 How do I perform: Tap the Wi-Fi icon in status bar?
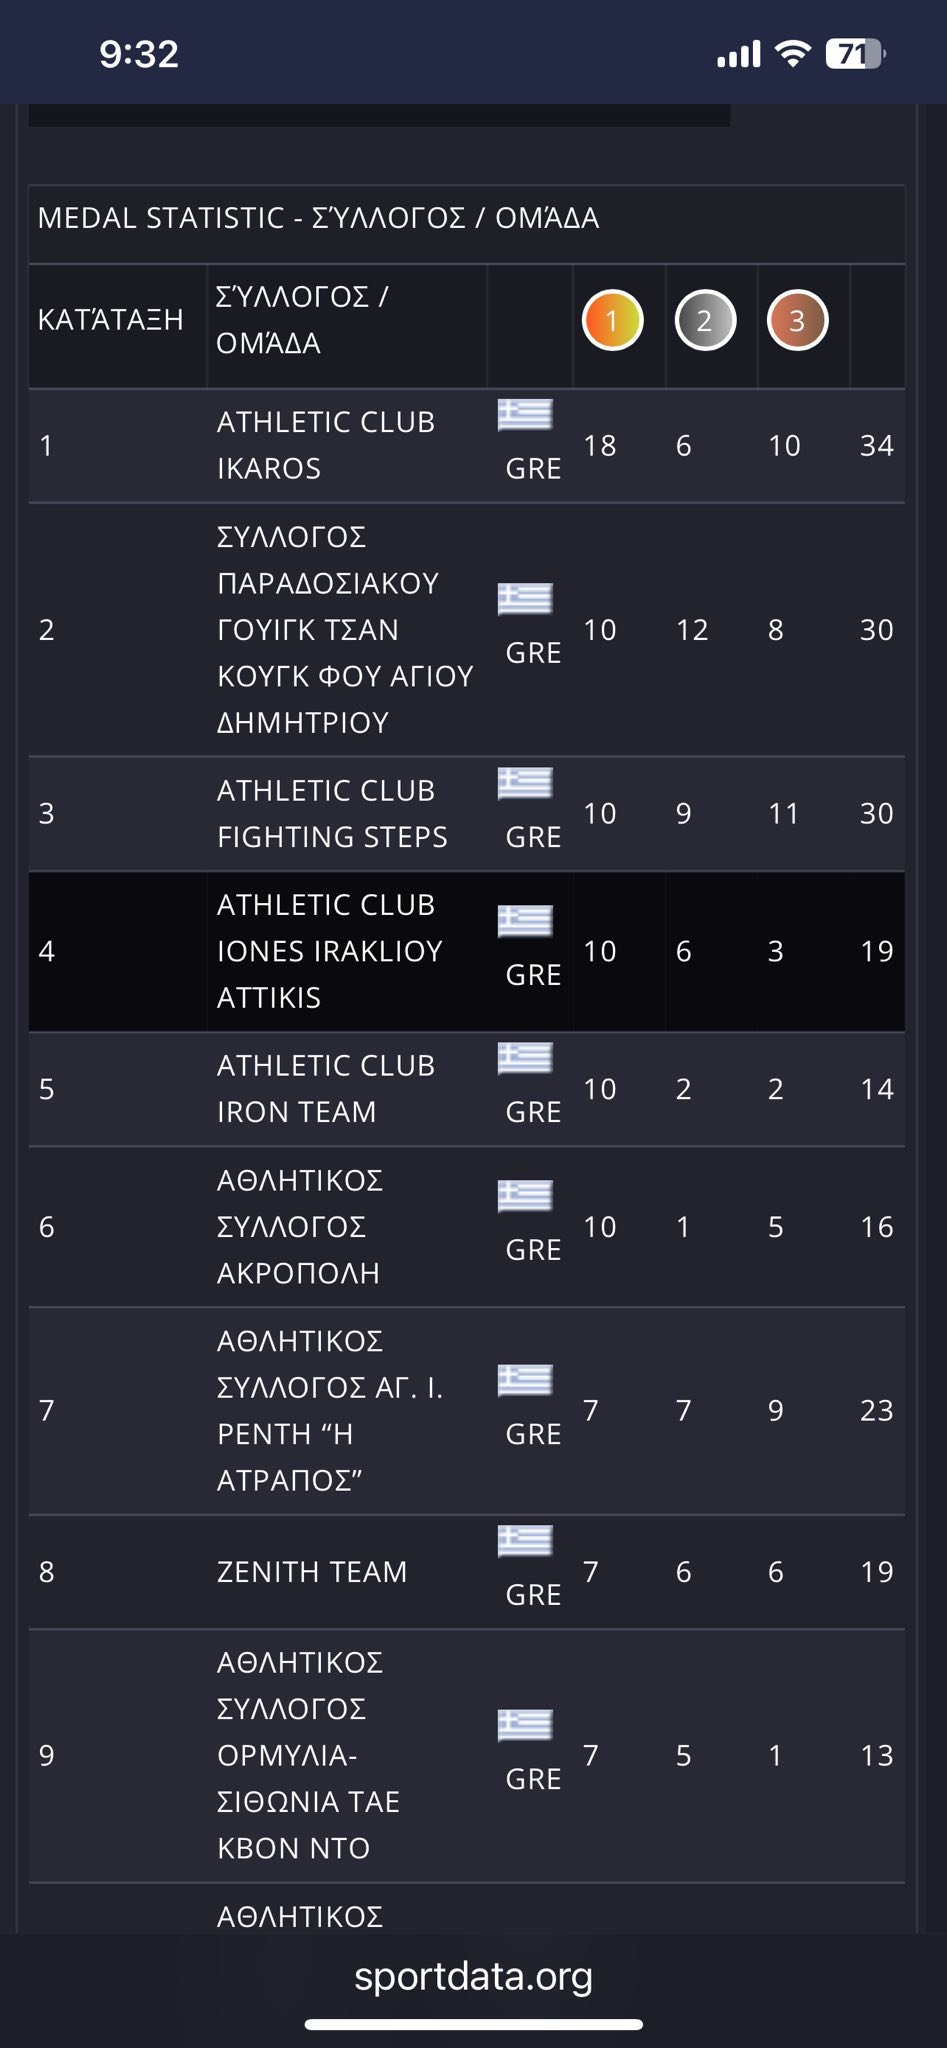792,54
